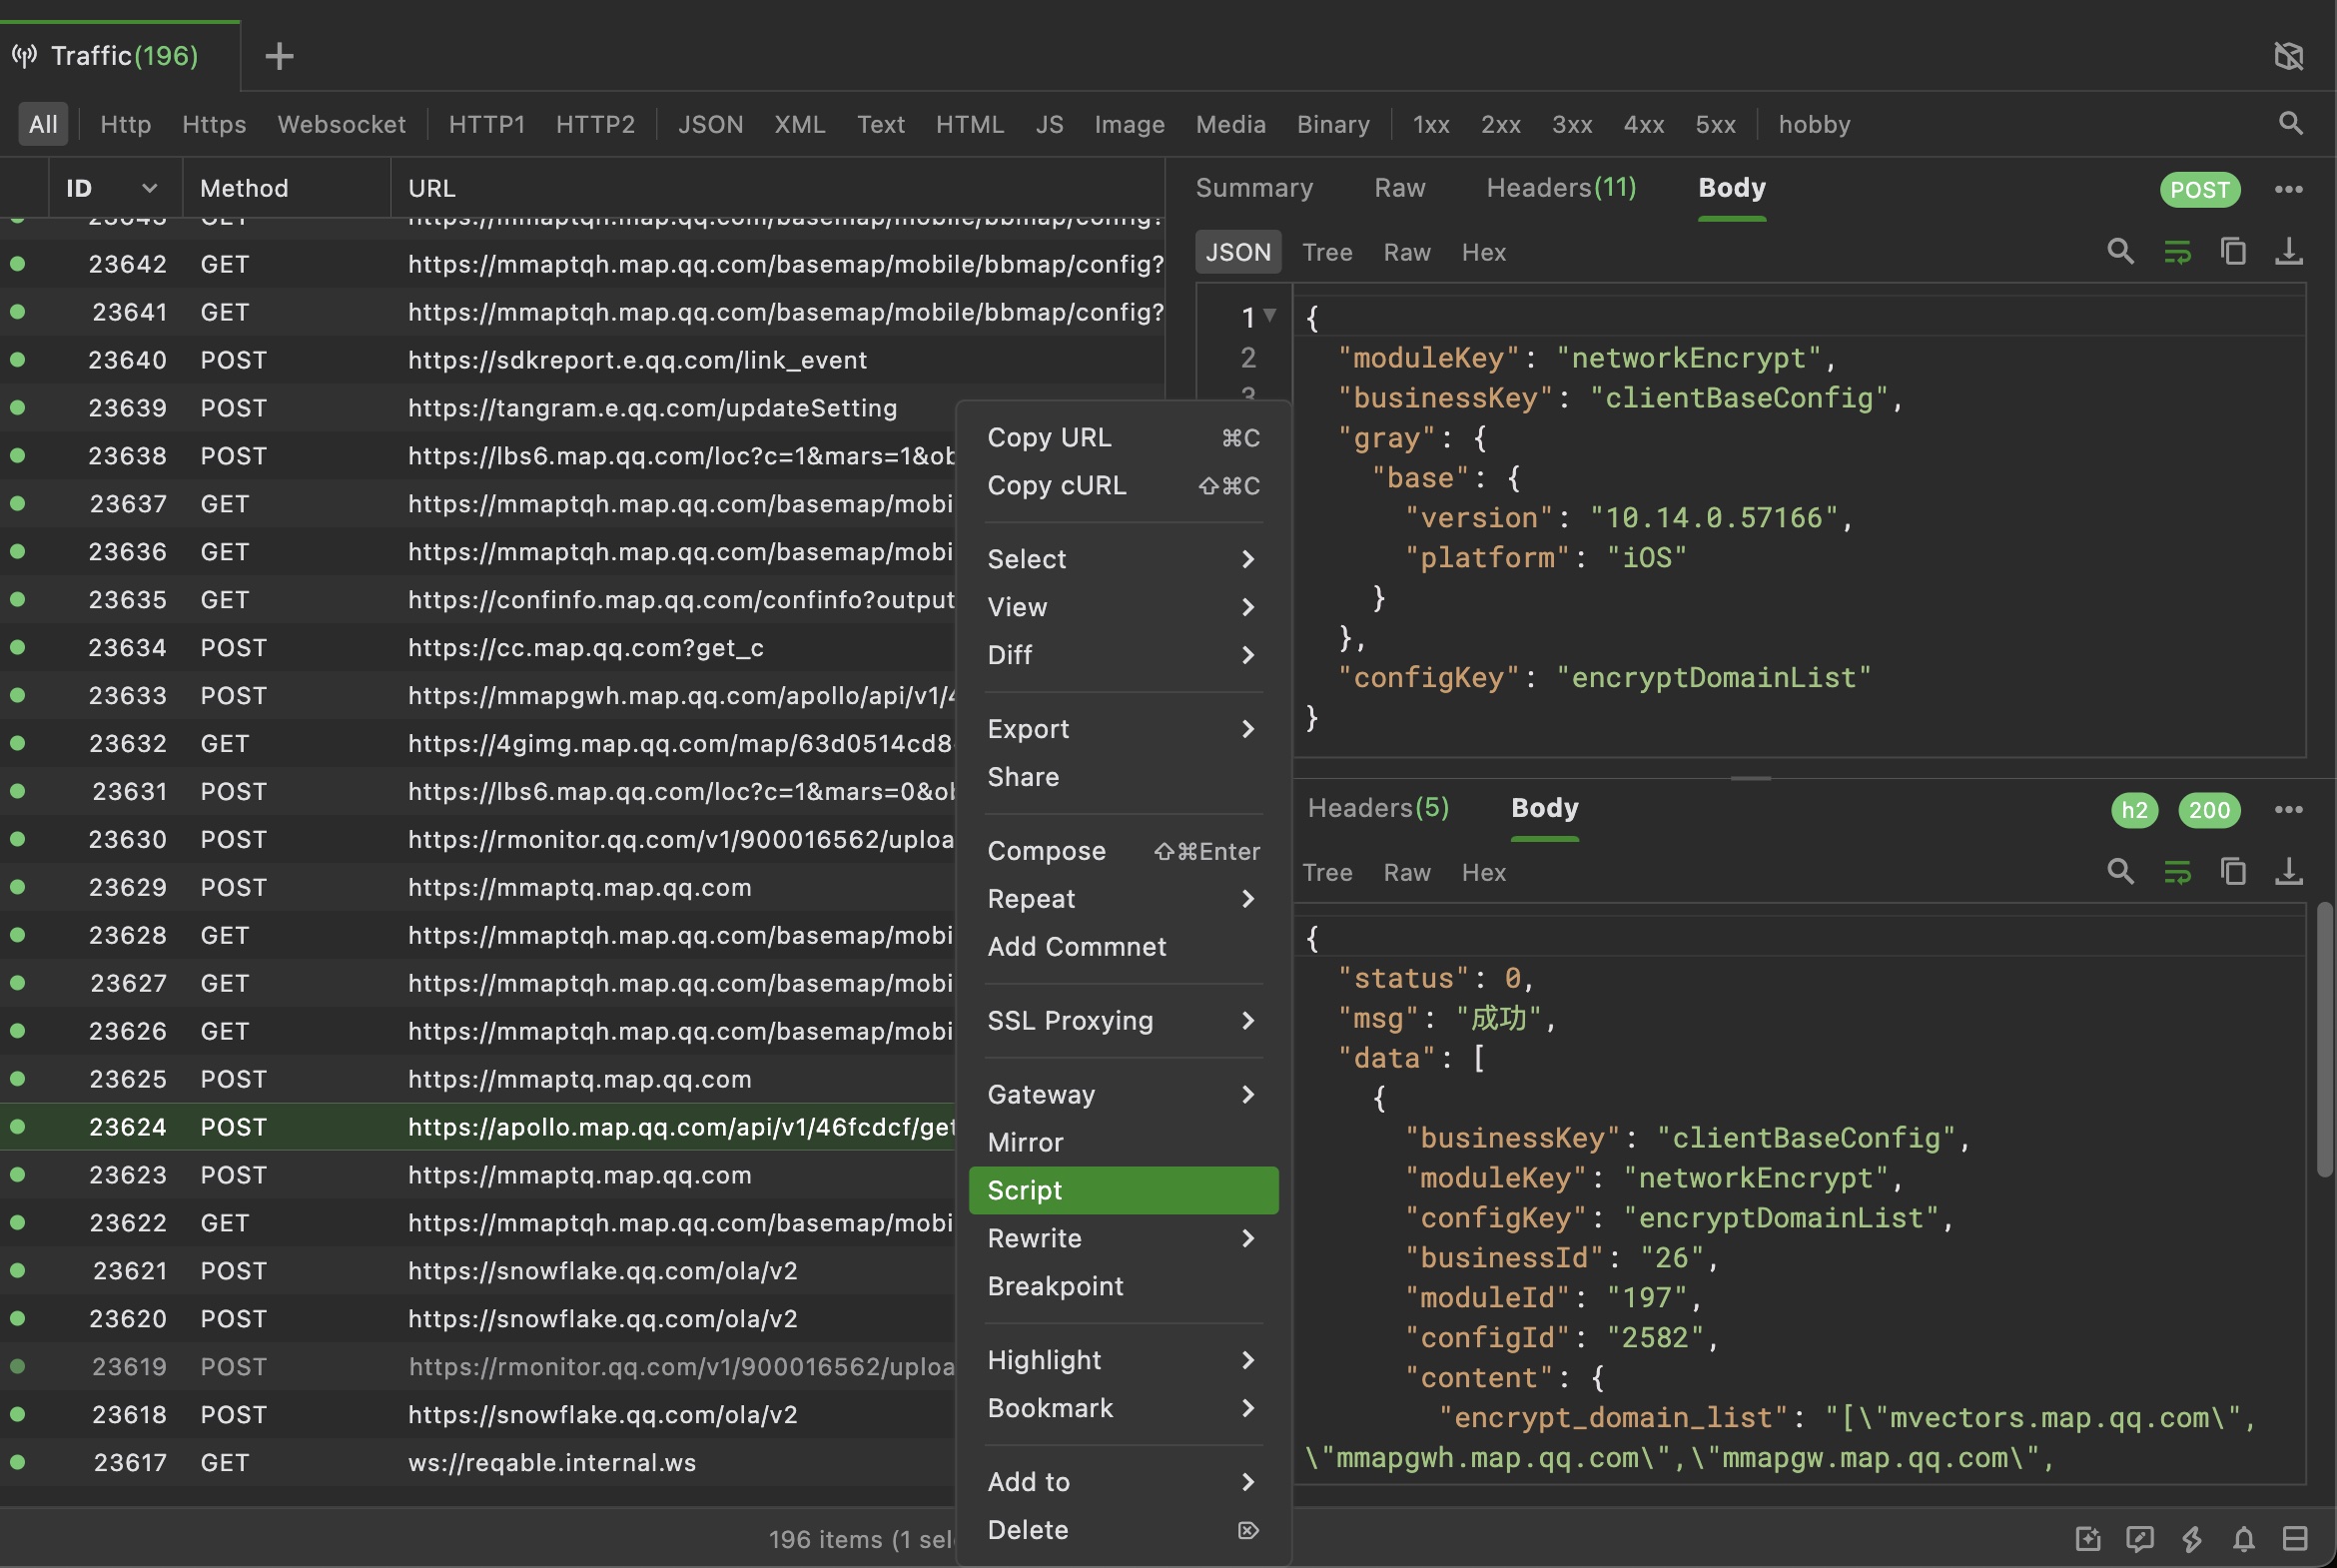Toggle word wrap in response body
Viewport: 2337px width, 1568px height.
[x=2177, y=871]
